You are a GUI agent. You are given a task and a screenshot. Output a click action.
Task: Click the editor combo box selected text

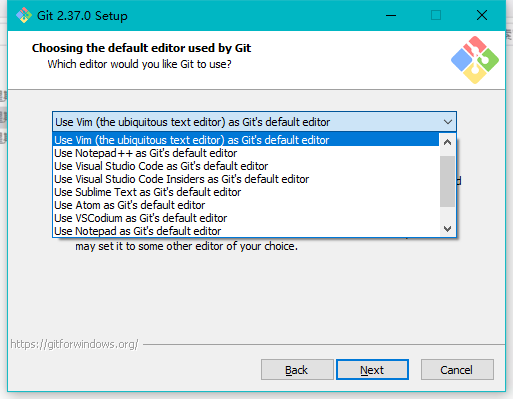(x=193, y=122)
